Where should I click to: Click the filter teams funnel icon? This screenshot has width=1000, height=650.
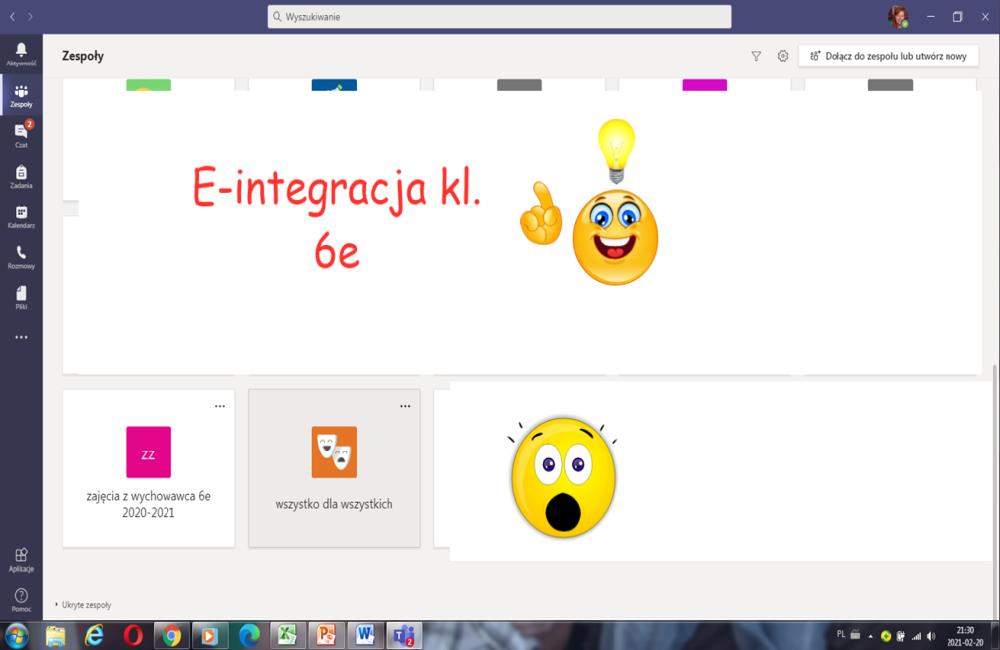[x=756, y=56]
